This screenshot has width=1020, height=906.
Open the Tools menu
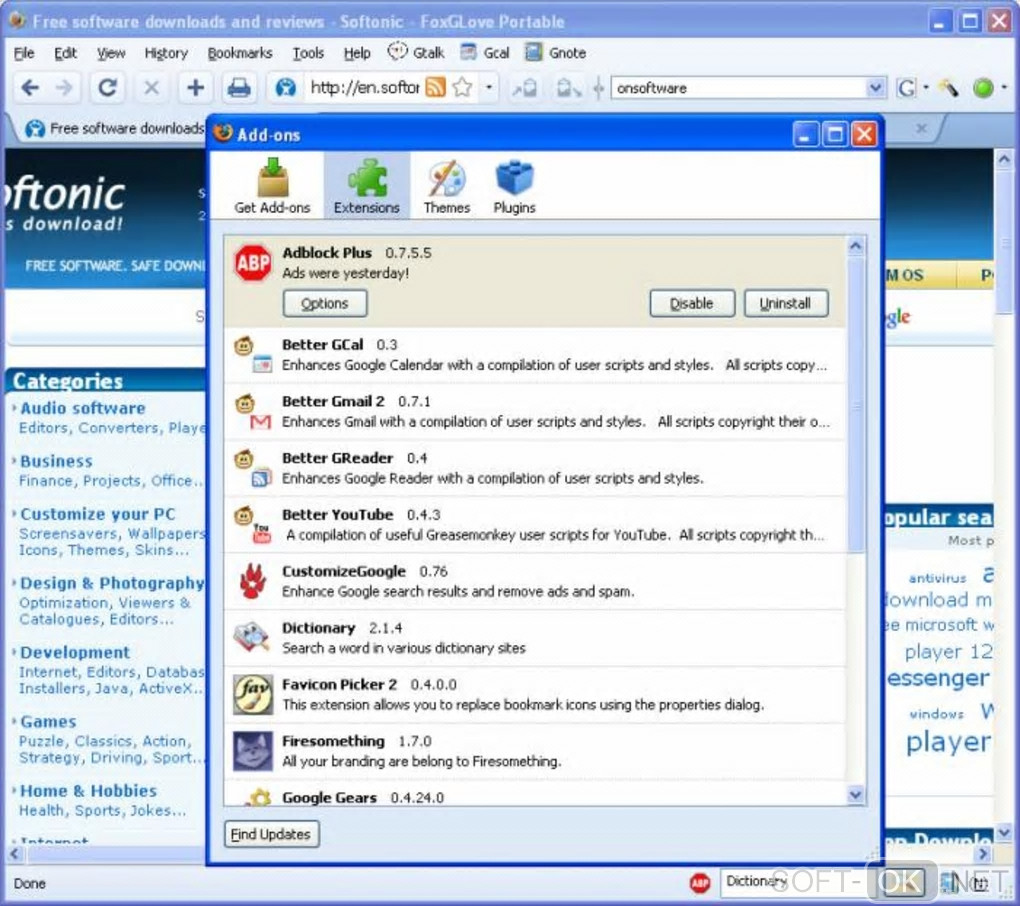308,53
